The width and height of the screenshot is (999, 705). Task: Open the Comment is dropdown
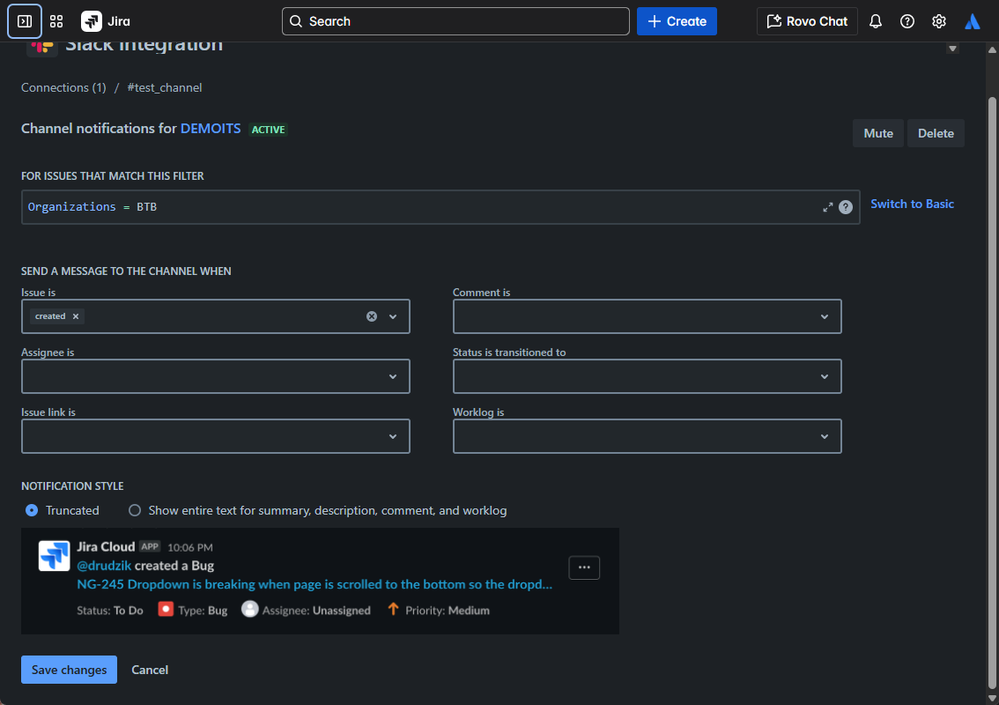coord(647,317)
